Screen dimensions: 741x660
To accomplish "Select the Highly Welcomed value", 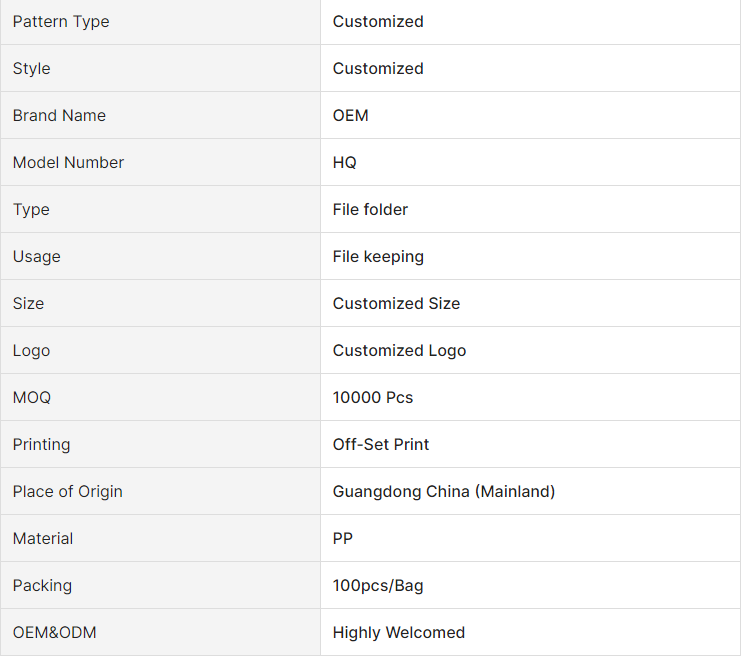I will (x=399, y=633).
